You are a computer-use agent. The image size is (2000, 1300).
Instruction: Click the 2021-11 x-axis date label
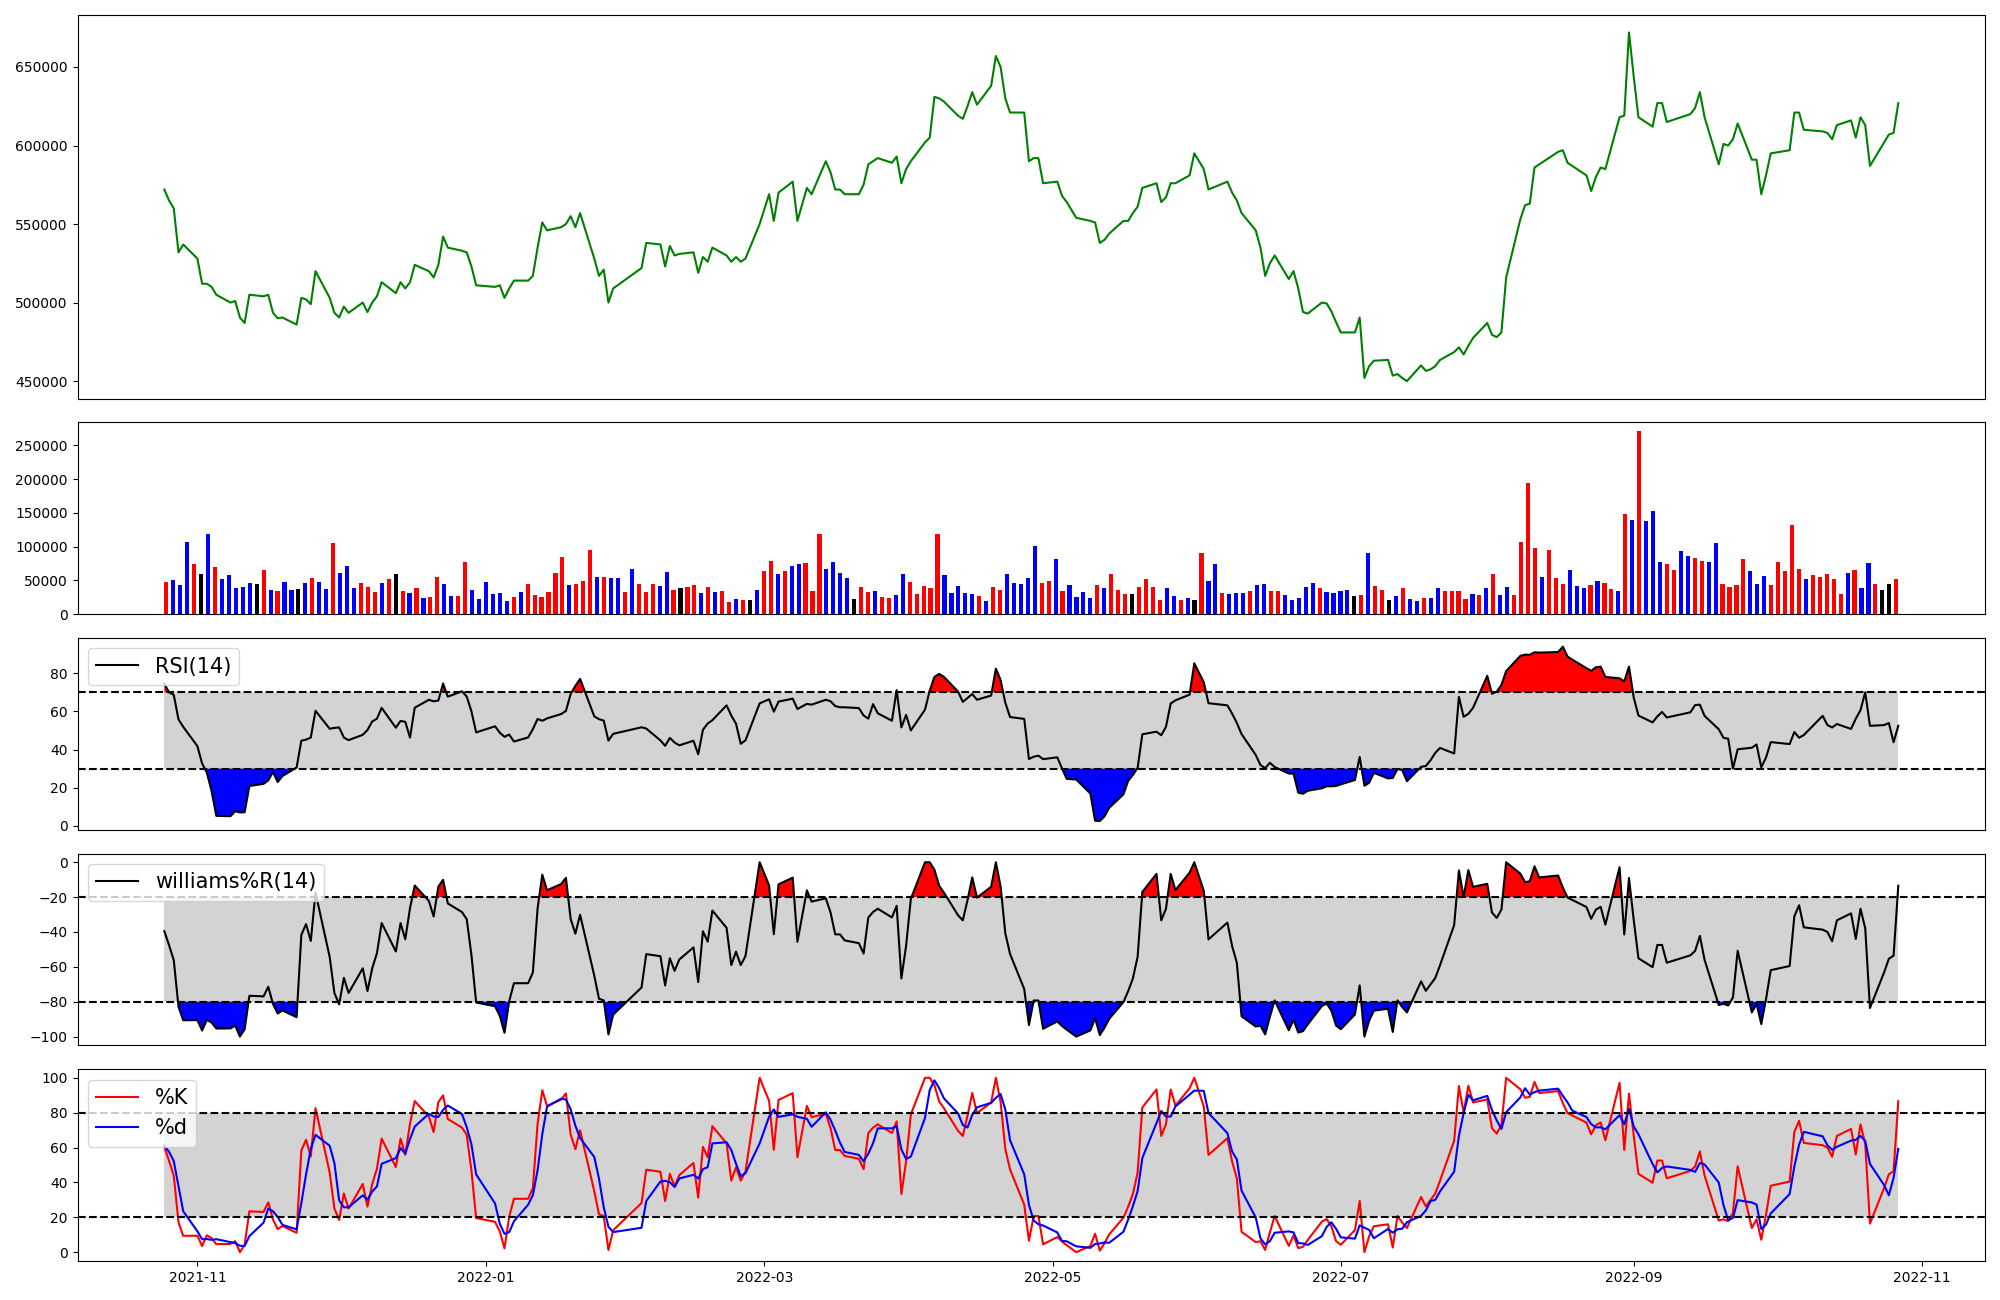pos(198,1276)
